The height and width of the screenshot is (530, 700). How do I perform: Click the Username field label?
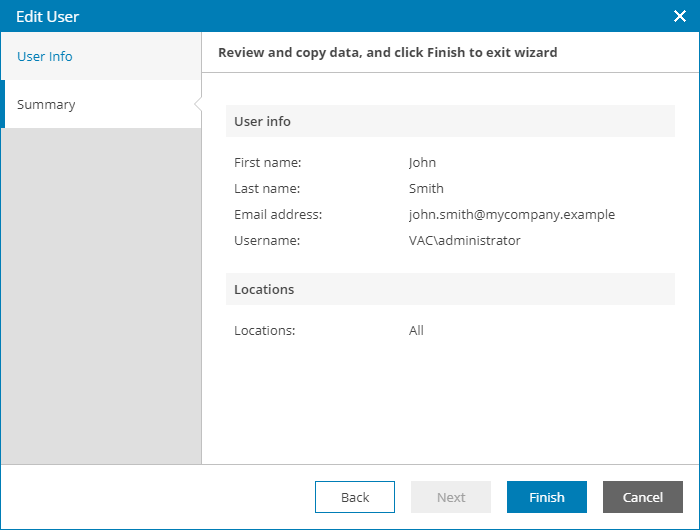point(267,240)
